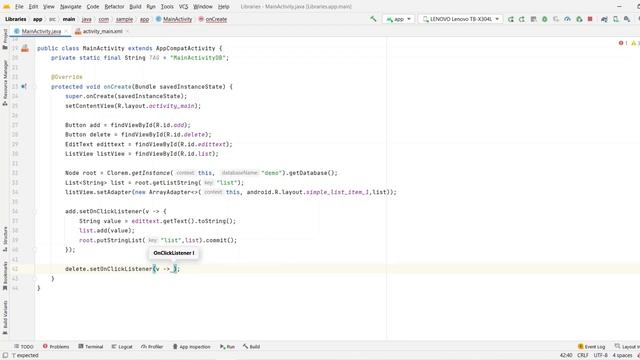Toggle tool window bars icon in status bar corner

click(5, 356)
